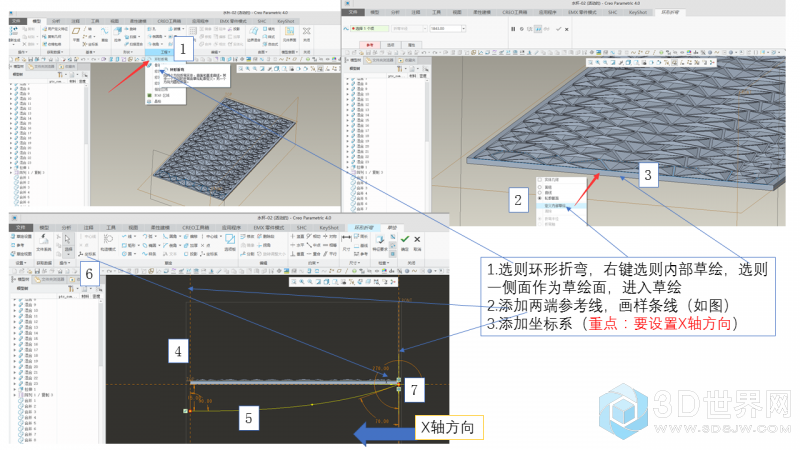This screenshot has height=450, width=800.
Task: Click select arrow tool in sketcher 操作 group
Action: pyautogui.click(x=67, y=239)
